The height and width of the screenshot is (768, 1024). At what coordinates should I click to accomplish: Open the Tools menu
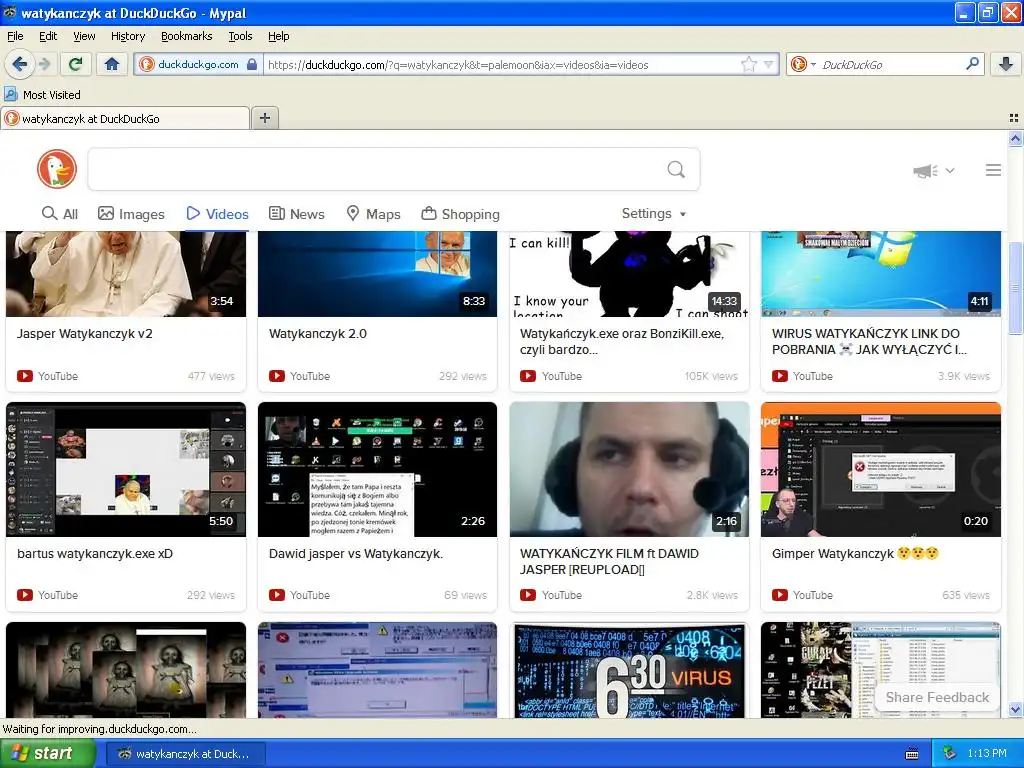(240, 36)
